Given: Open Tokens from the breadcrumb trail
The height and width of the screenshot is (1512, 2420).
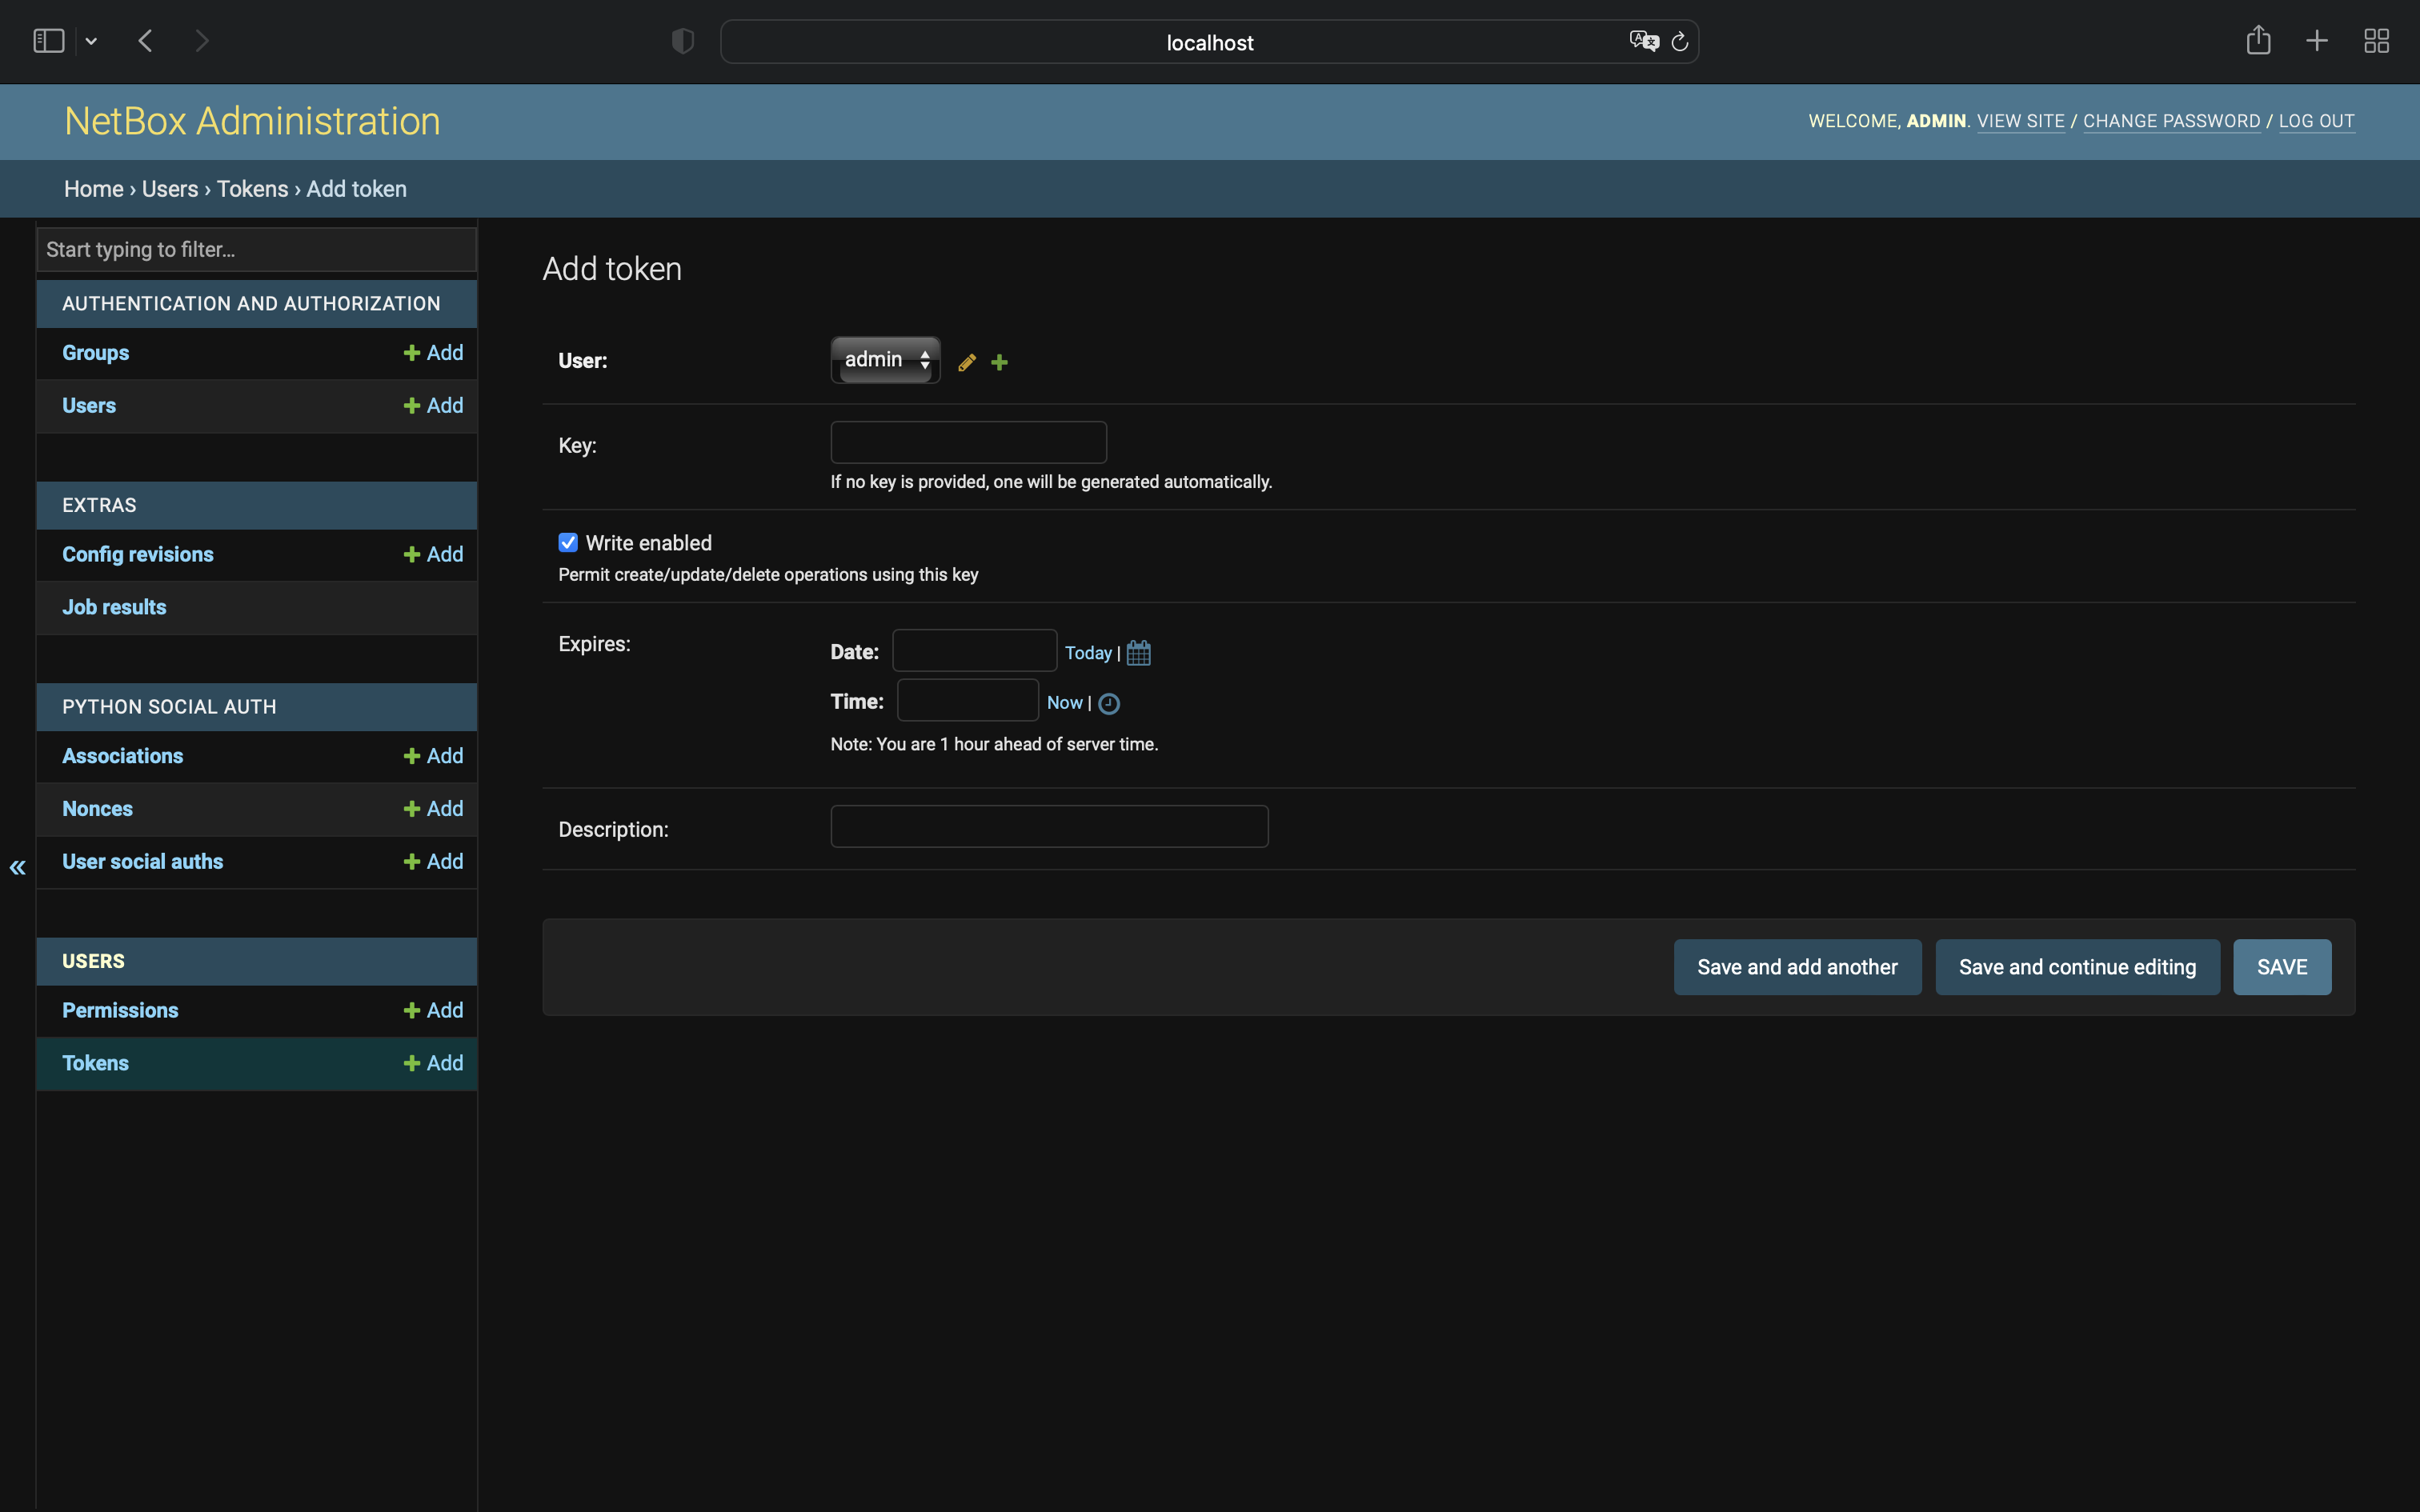Looking at the screenshot, I should pyautogui.click(x=252, y=188).
